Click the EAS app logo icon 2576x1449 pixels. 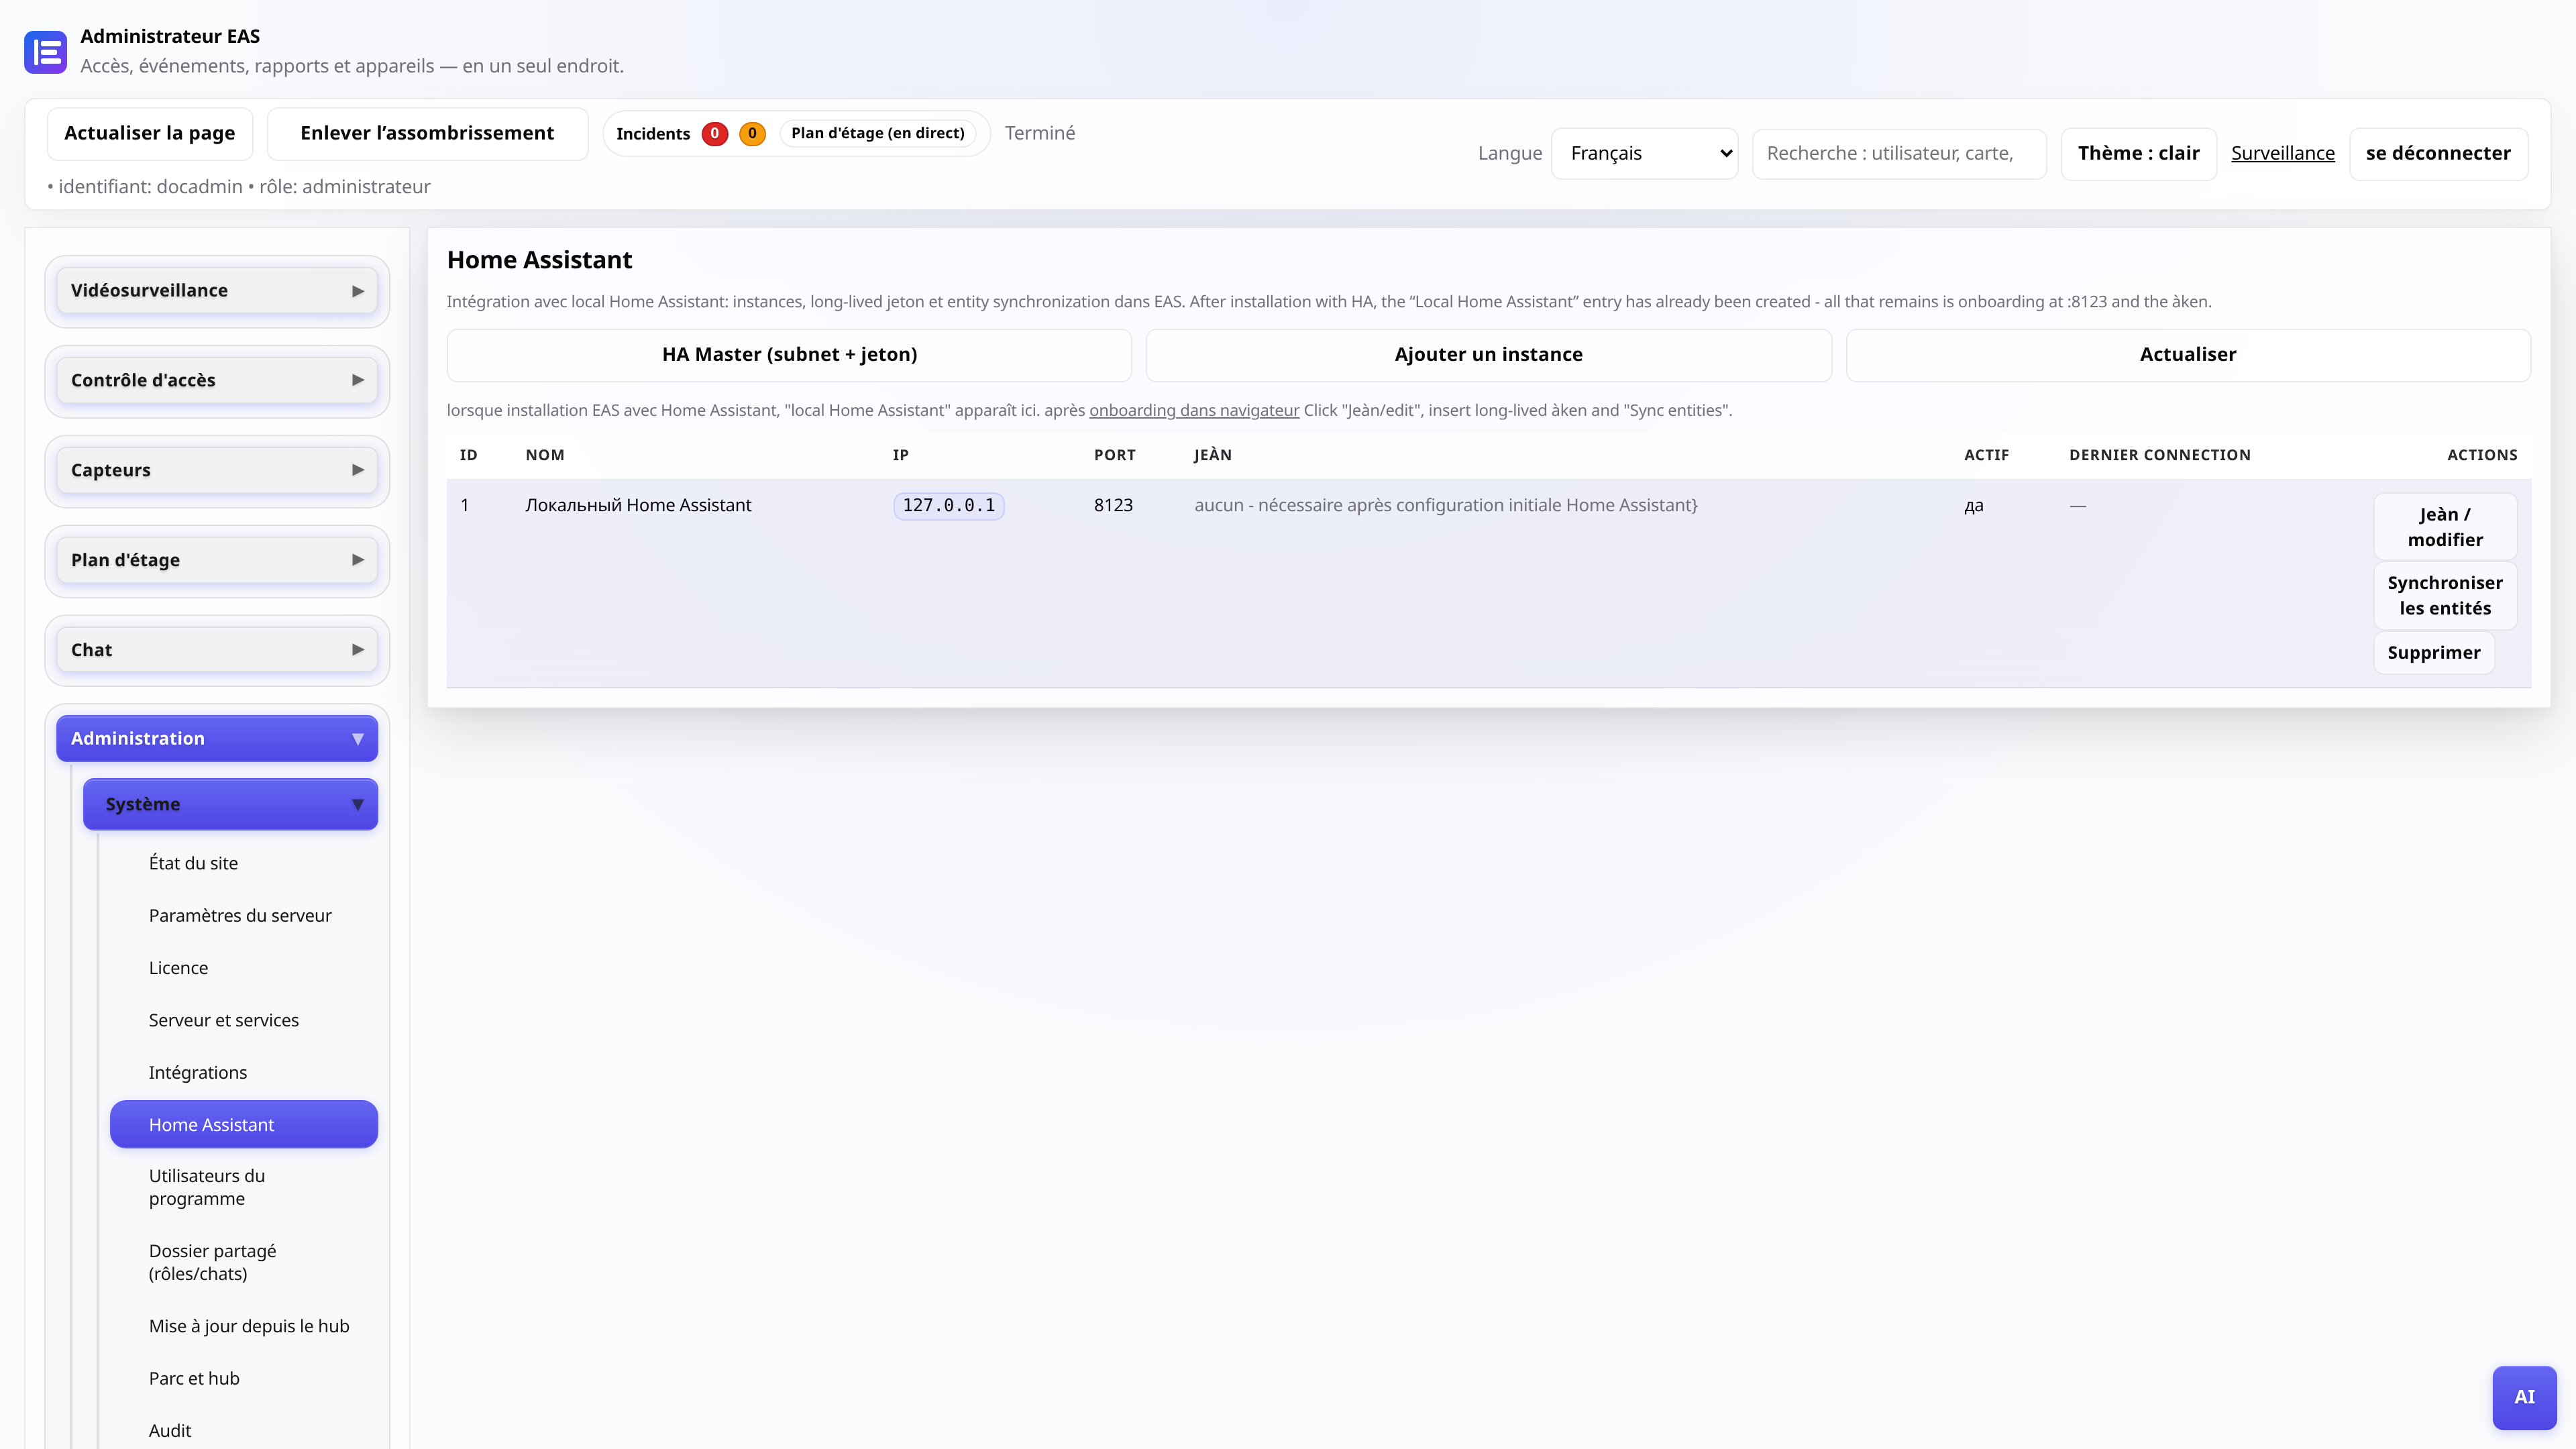45,51
